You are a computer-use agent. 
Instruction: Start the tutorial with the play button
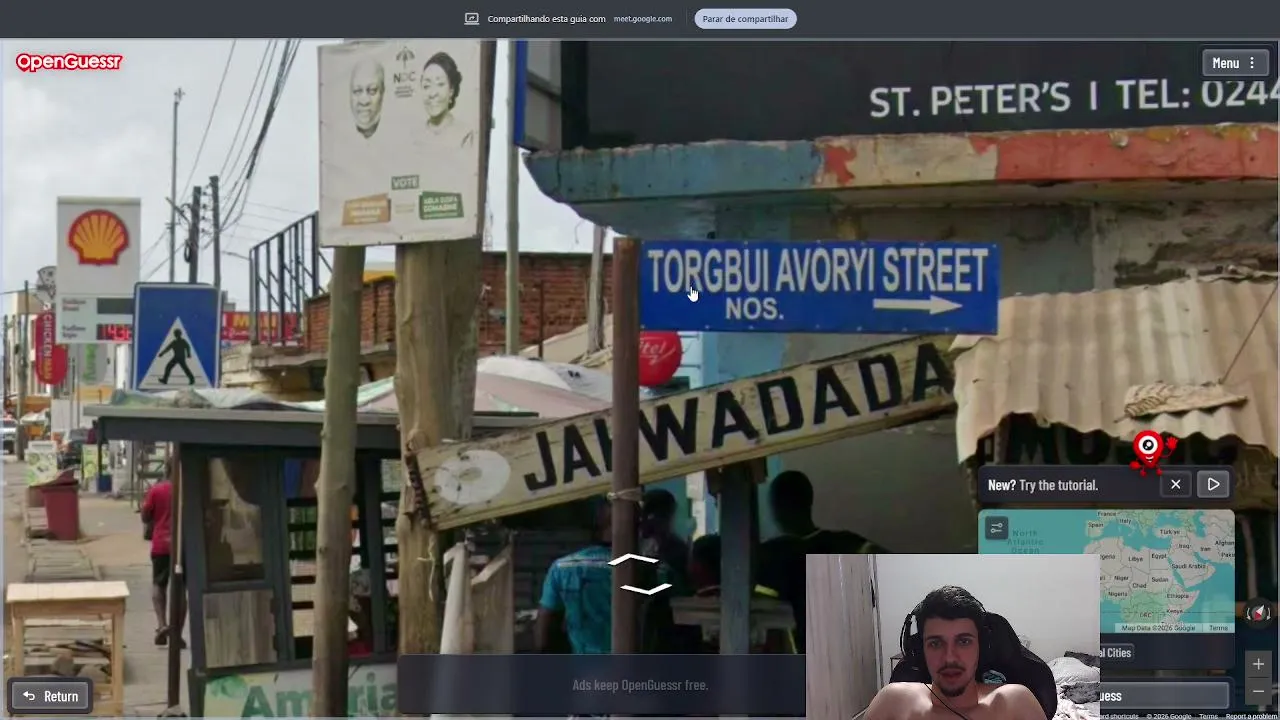(1213, 485)
